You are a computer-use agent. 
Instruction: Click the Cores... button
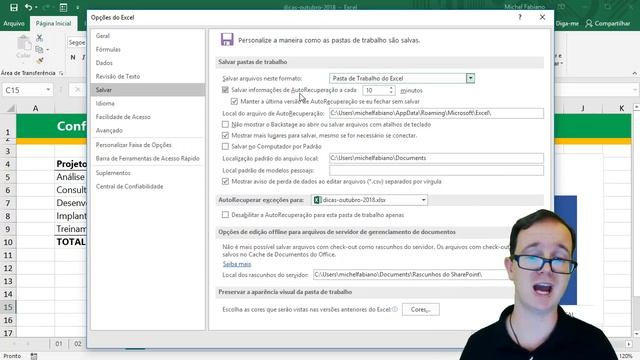(x=421, y=309)
